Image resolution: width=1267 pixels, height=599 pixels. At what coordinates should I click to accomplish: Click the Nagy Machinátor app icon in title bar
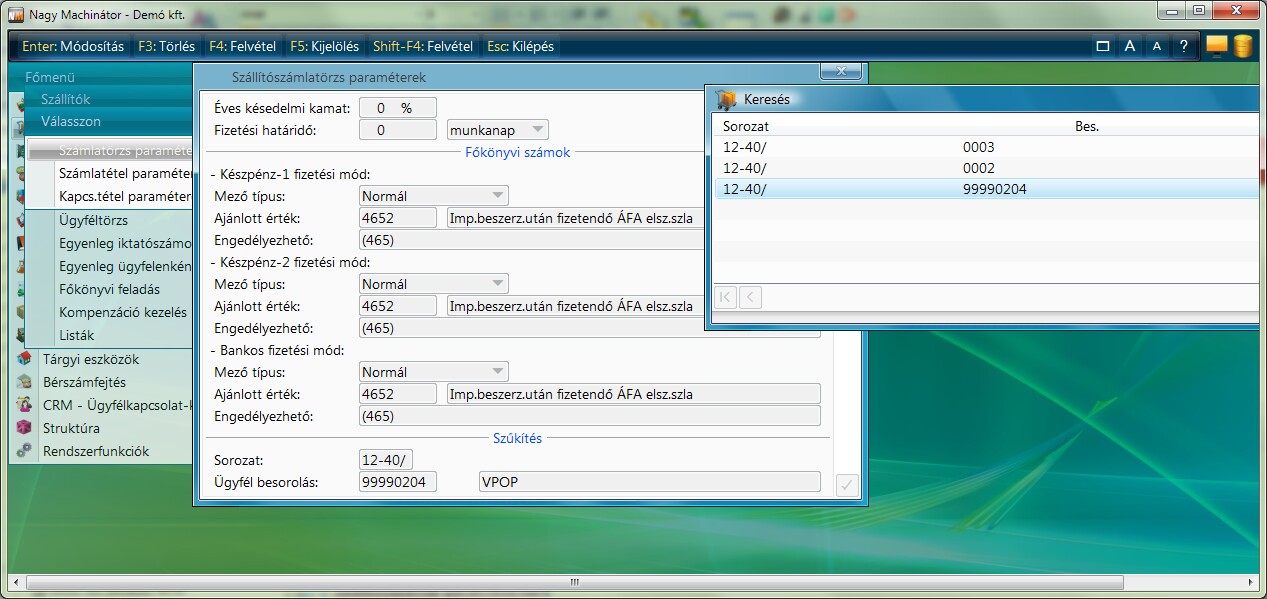(x=16, y=15)
